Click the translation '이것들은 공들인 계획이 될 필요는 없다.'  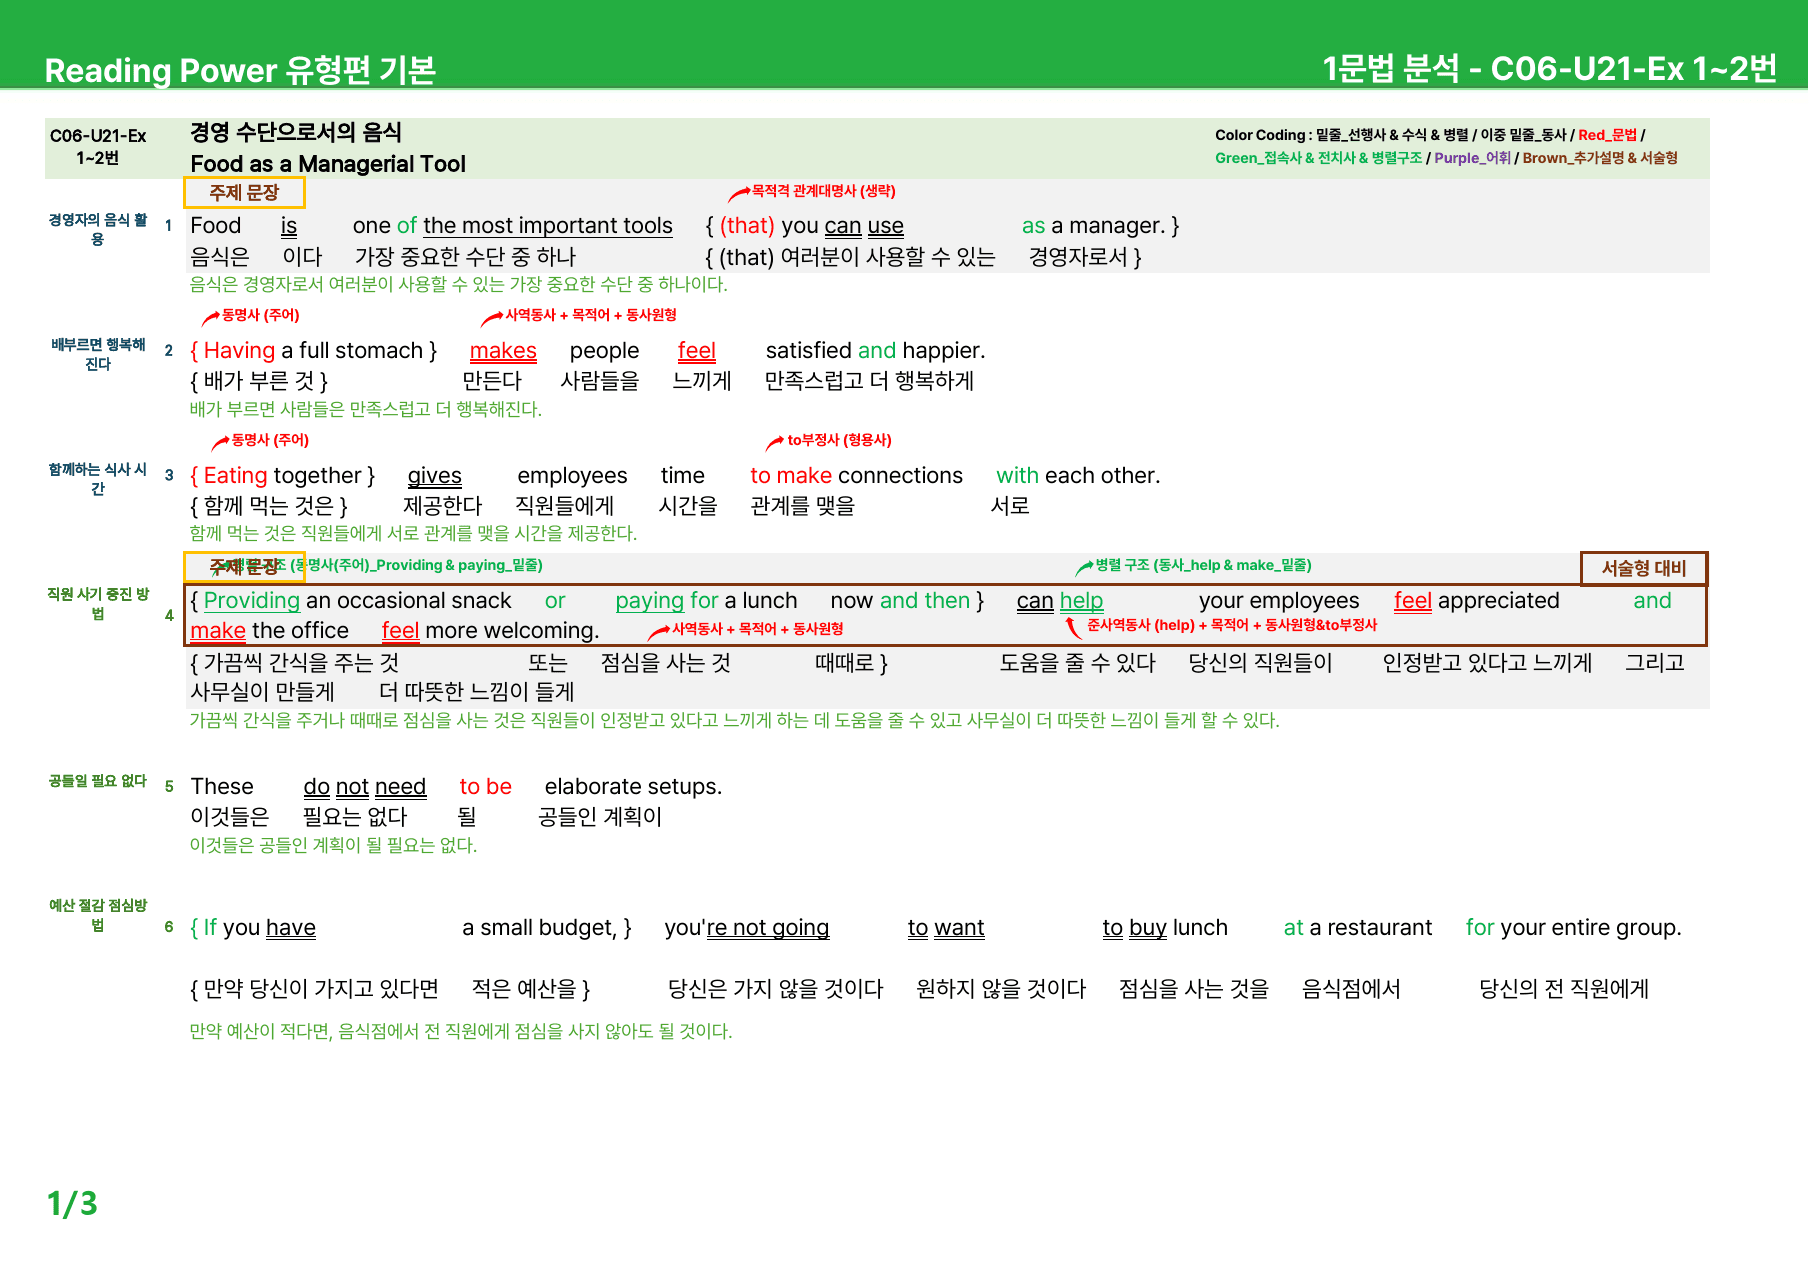[x=333, y=845]
